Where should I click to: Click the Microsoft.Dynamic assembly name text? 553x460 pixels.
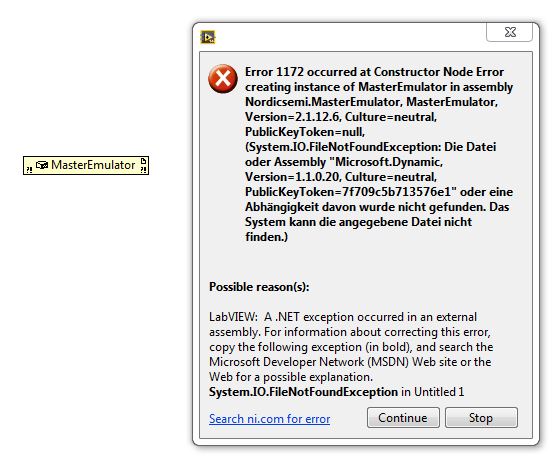tap(387, 162)
